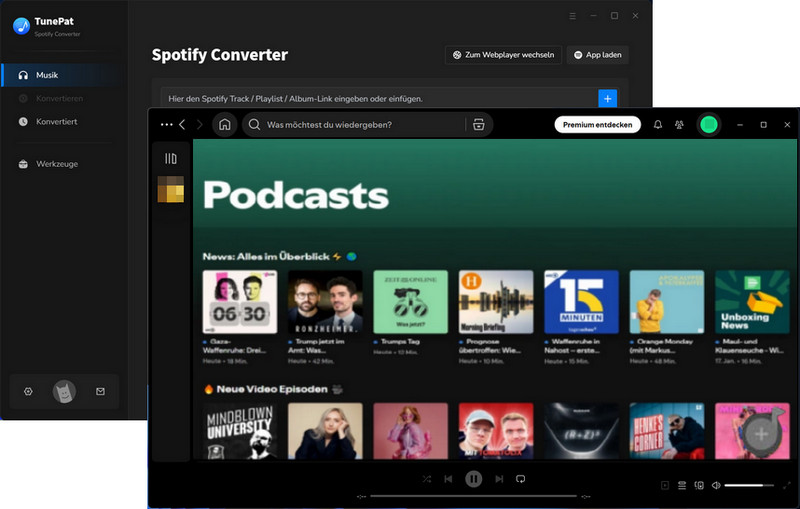Click Zum Webplayer wechseln button
800x509 pixels.
(503, 55)
